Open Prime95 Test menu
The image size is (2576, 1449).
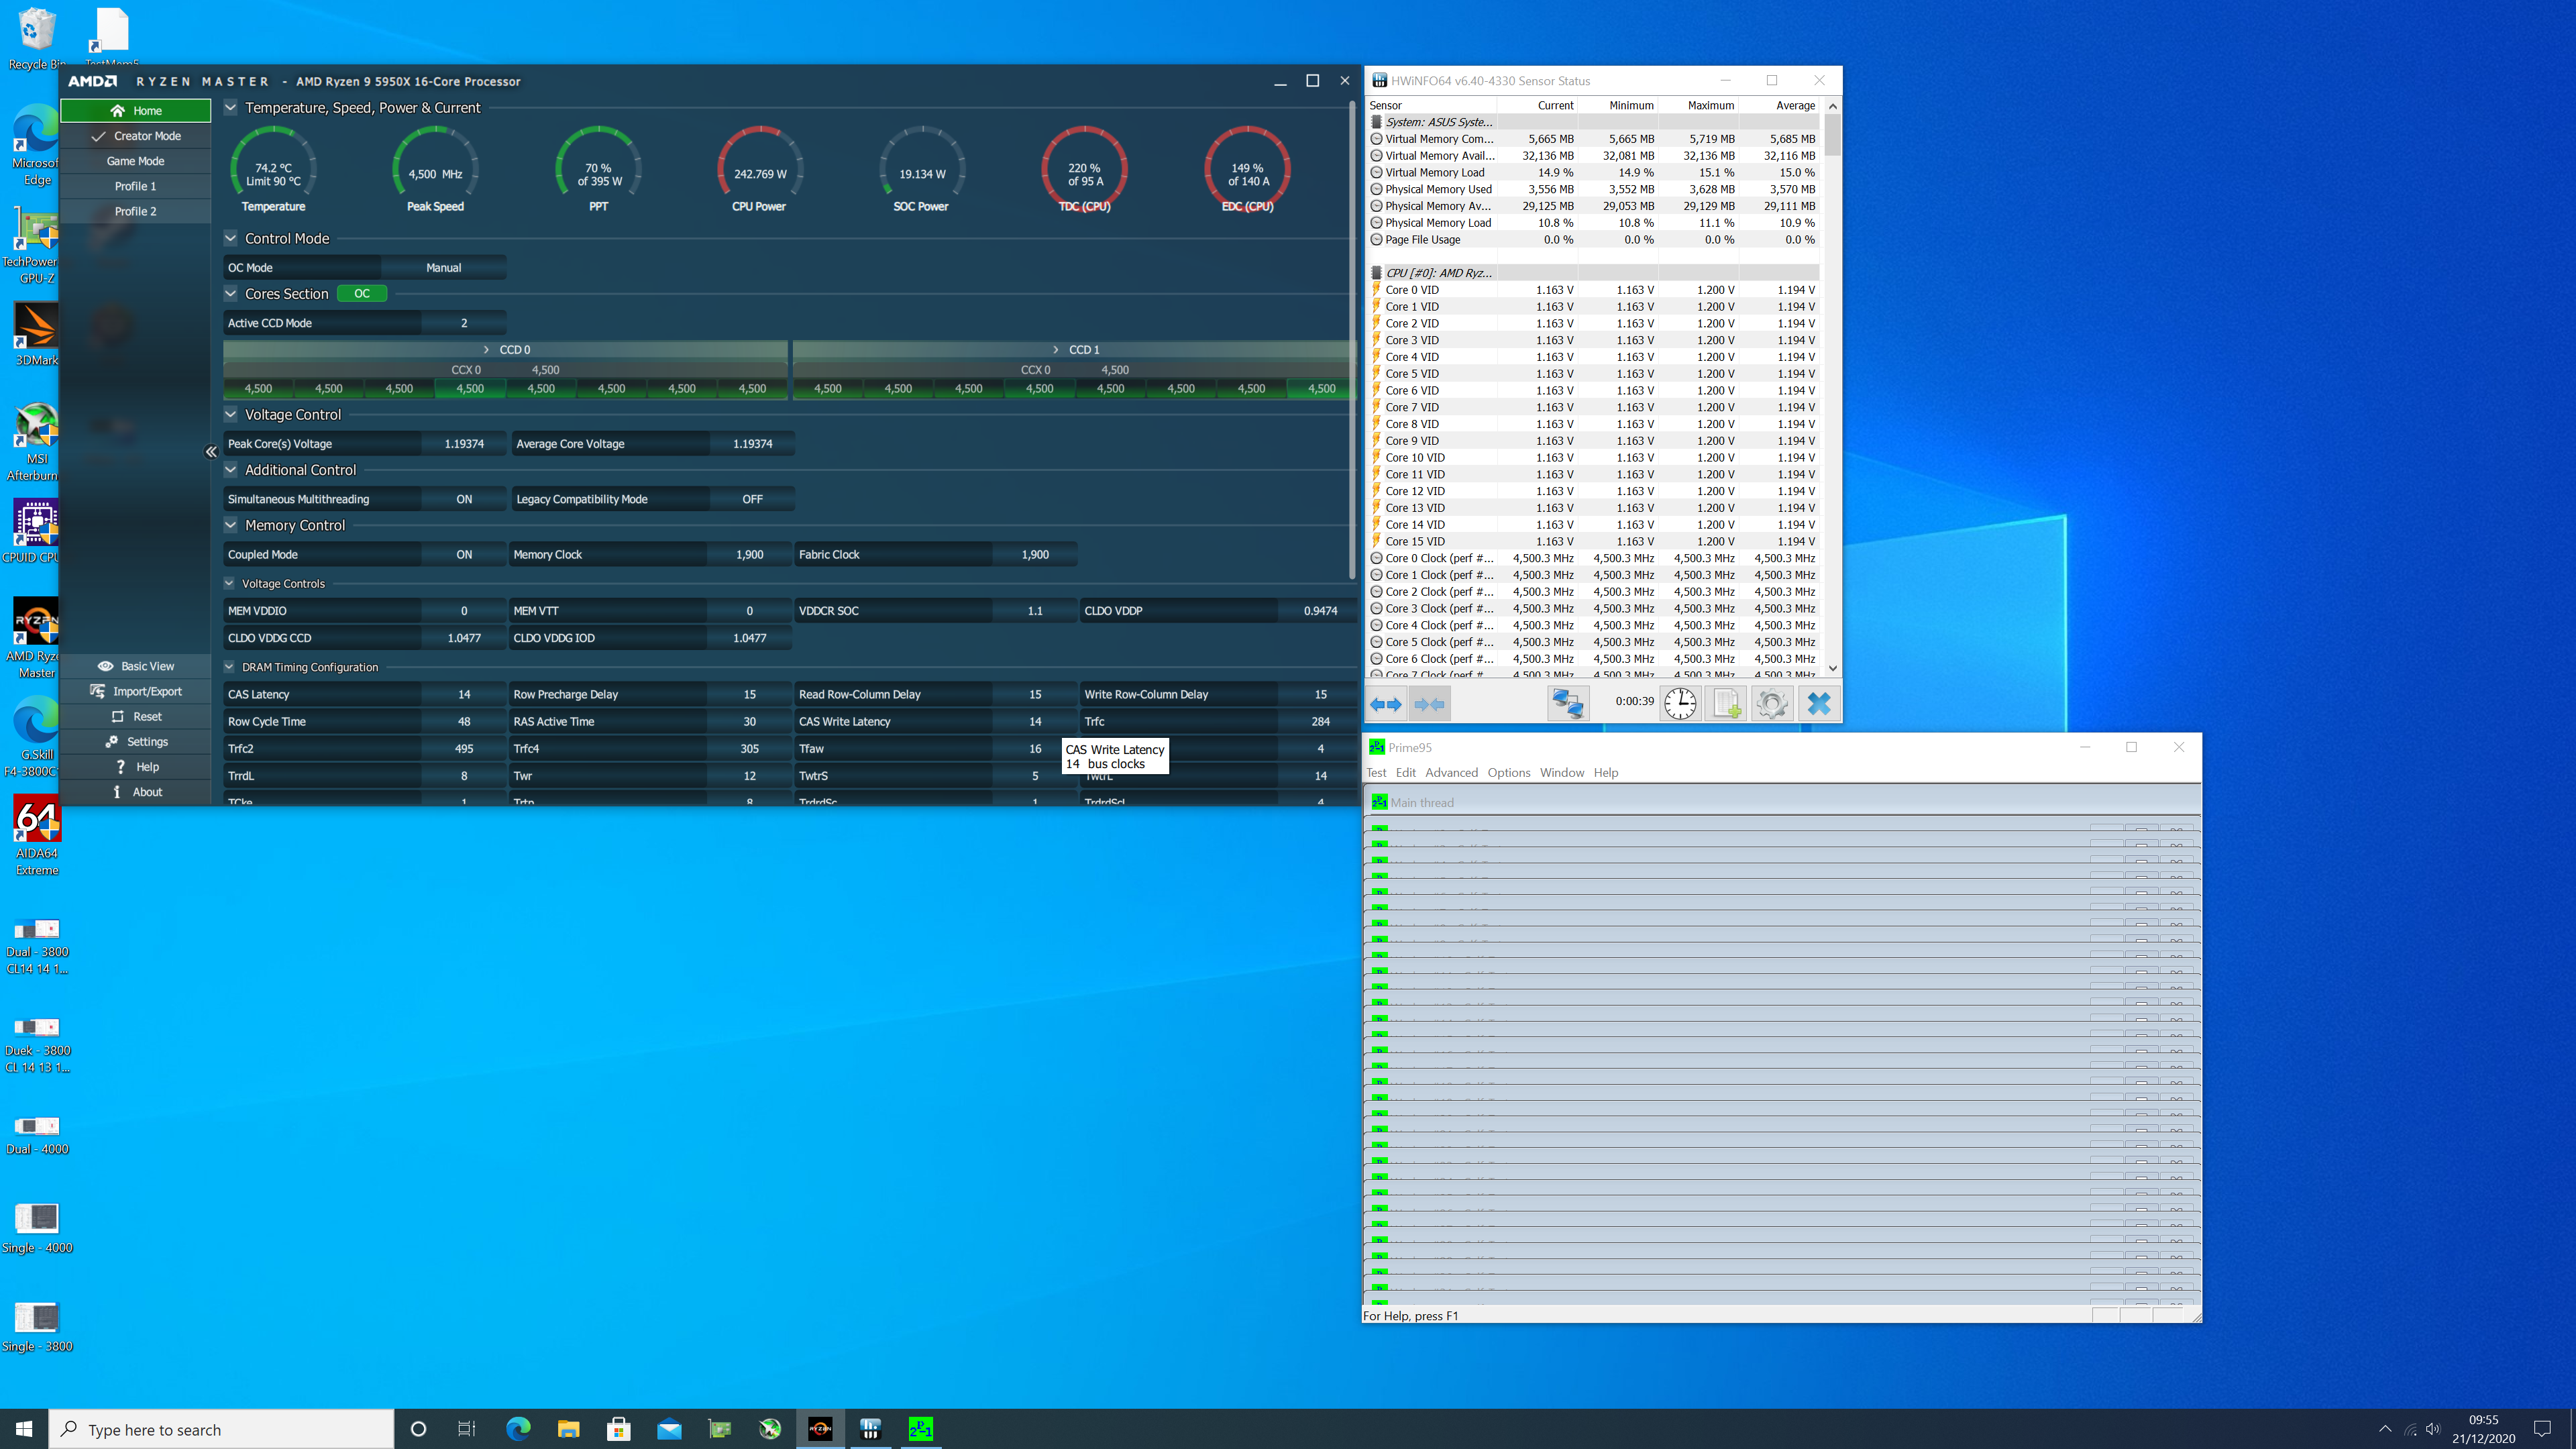tap(1376, 773)
